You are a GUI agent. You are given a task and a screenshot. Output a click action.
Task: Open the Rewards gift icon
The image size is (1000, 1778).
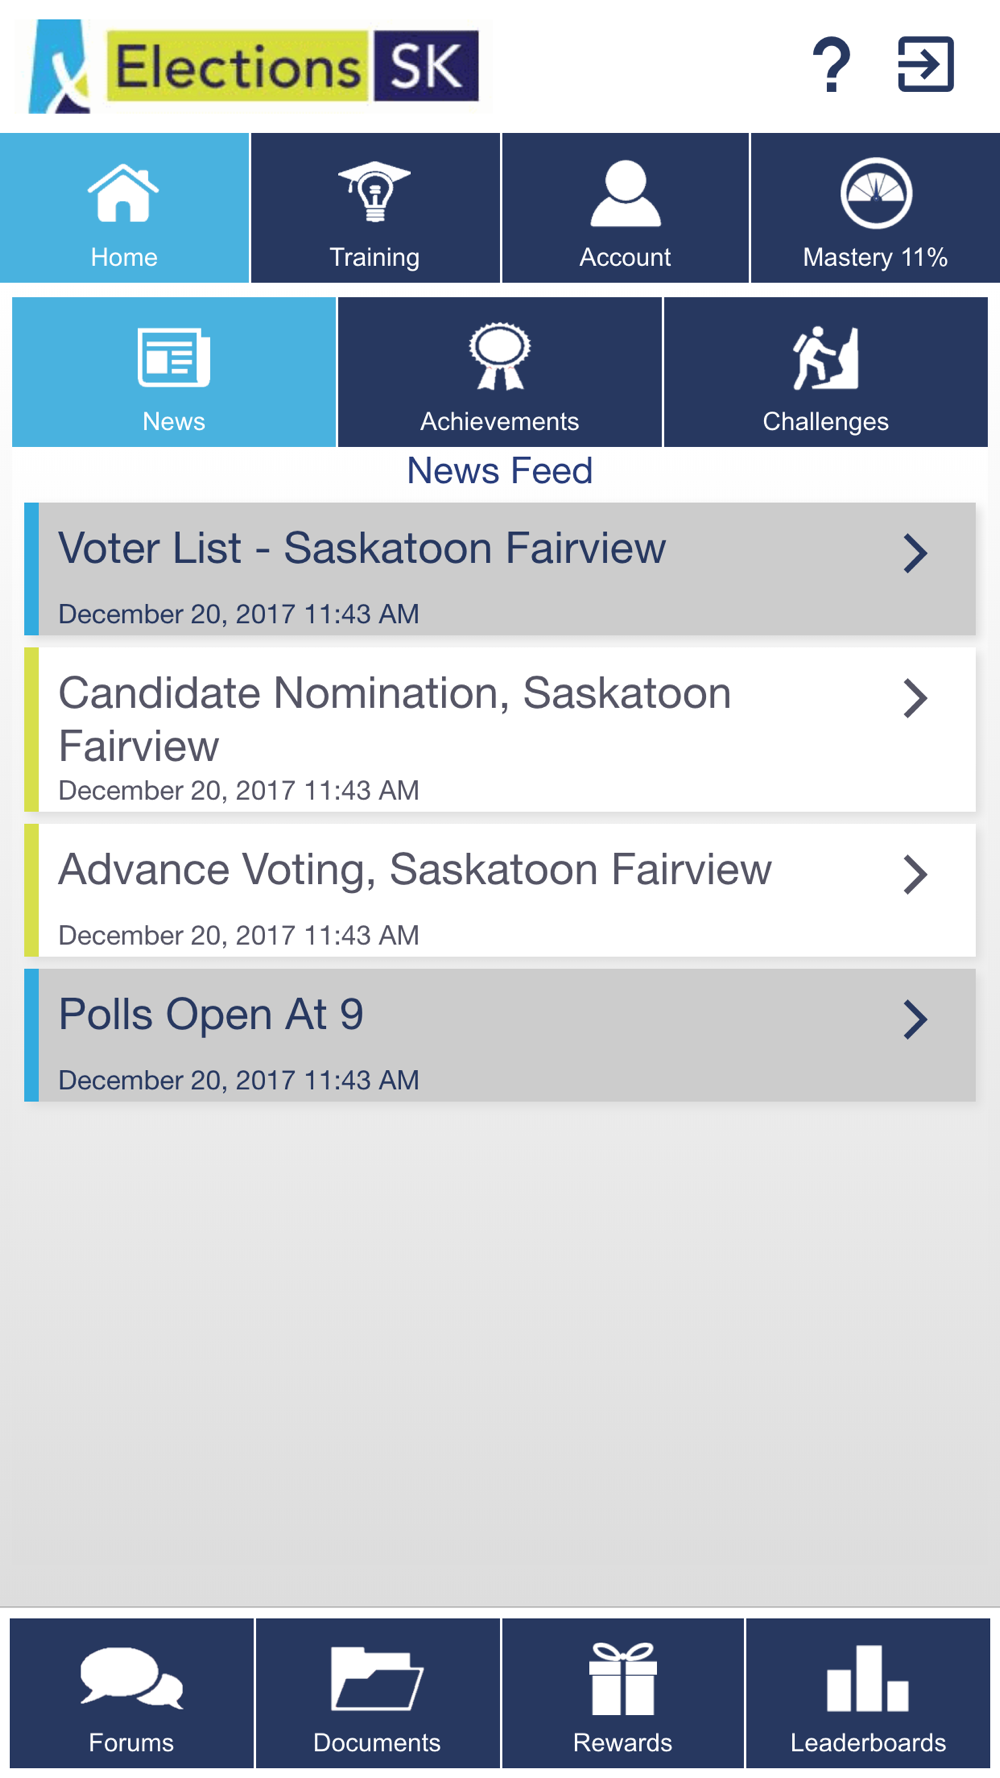click(622, 1677)
